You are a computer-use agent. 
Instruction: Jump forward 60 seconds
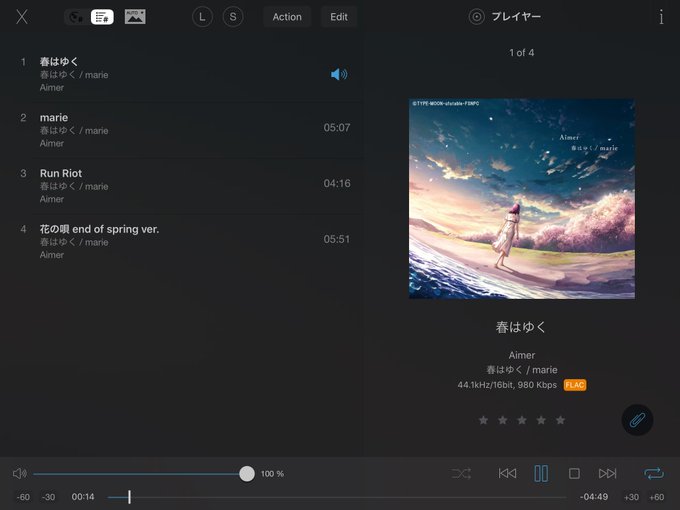657,497
